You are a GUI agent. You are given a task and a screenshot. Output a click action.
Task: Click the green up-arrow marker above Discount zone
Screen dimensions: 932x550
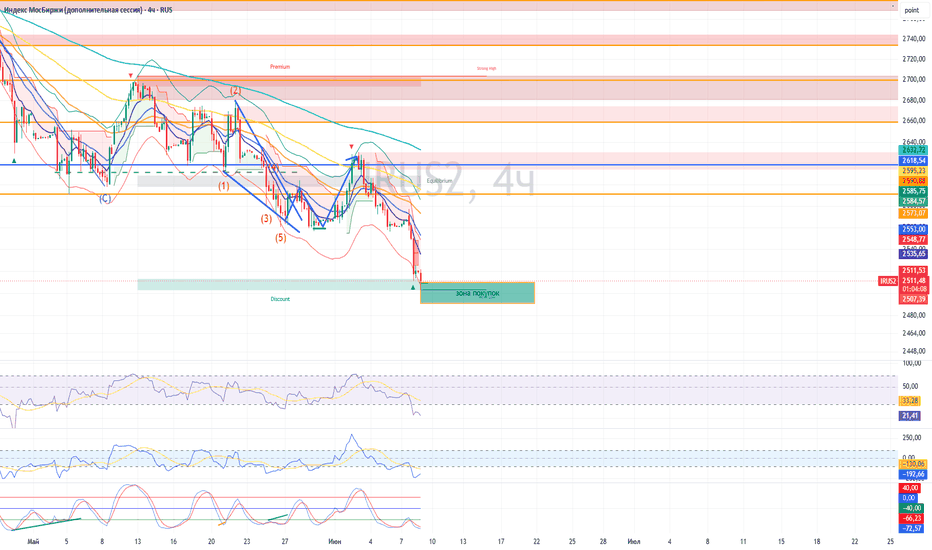413,287
